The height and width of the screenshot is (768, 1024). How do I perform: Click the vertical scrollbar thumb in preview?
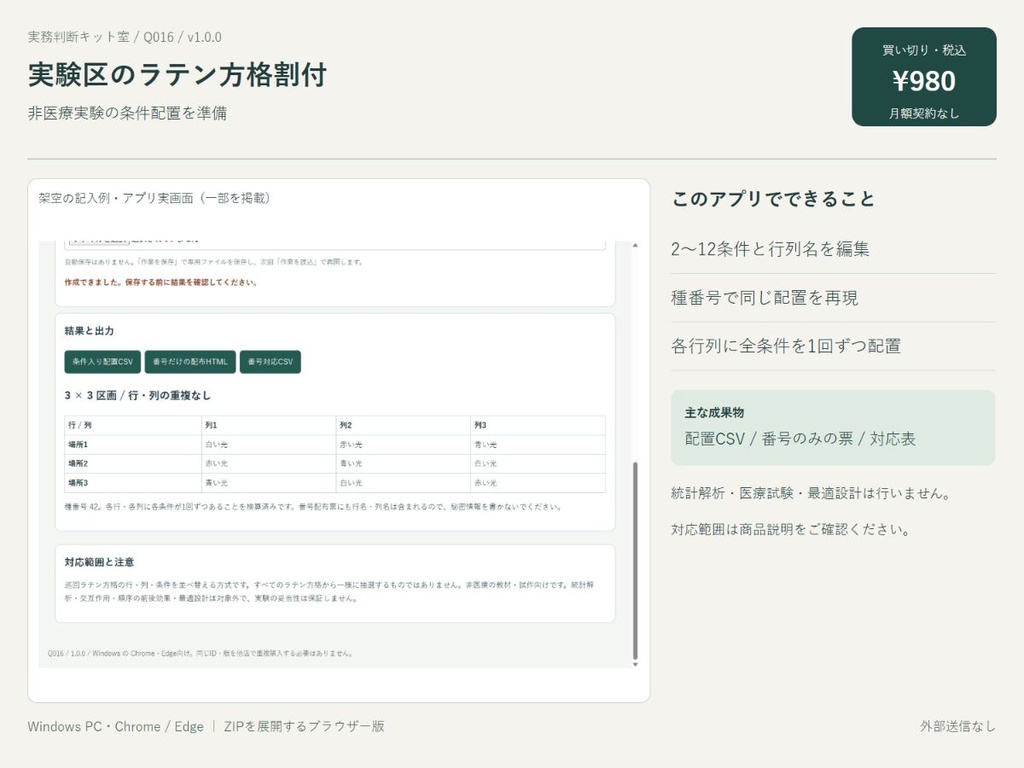[635, 561]
